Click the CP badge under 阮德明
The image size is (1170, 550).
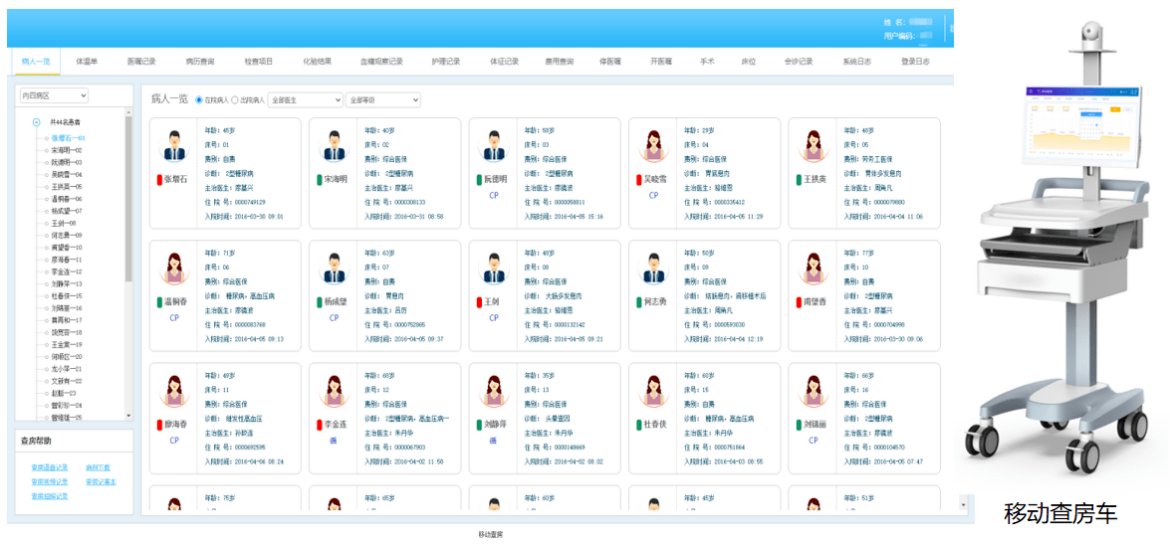(494, 195)
